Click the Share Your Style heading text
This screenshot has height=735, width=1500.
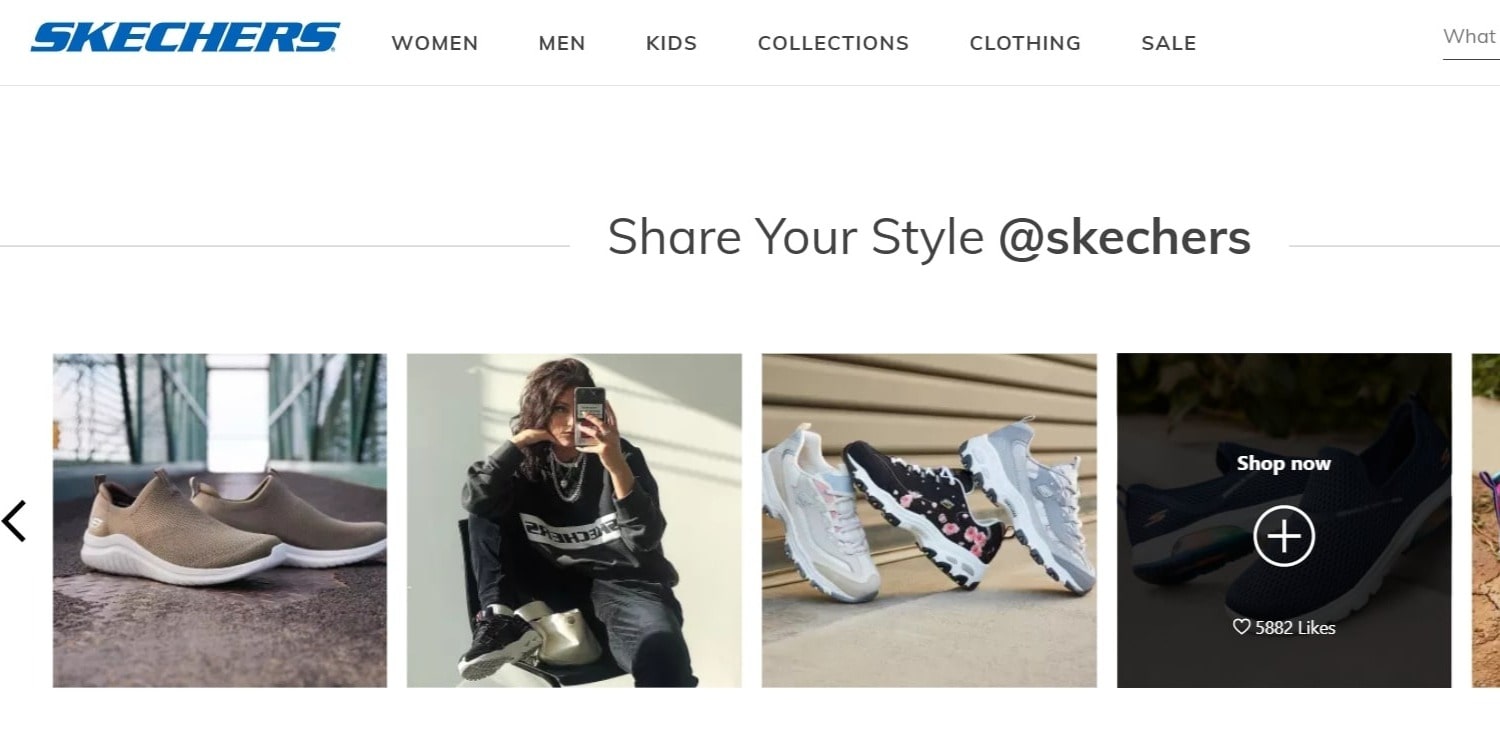point(795,238)
